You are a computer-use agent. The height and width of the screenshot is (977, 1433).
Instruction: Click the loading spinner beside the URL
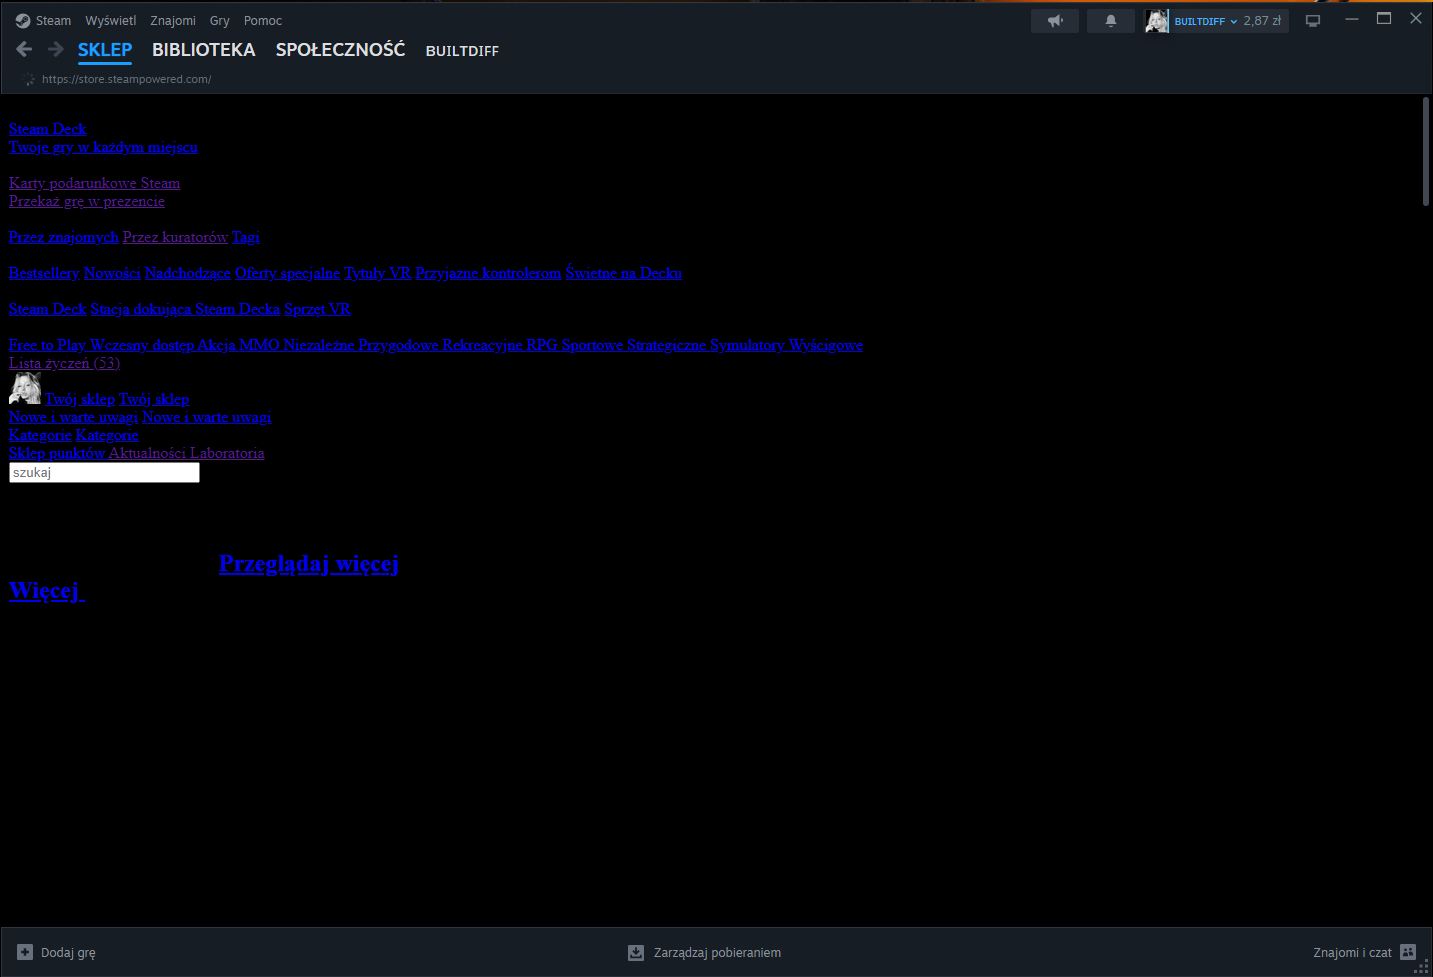pyautogui.click(x=29, y=79)
